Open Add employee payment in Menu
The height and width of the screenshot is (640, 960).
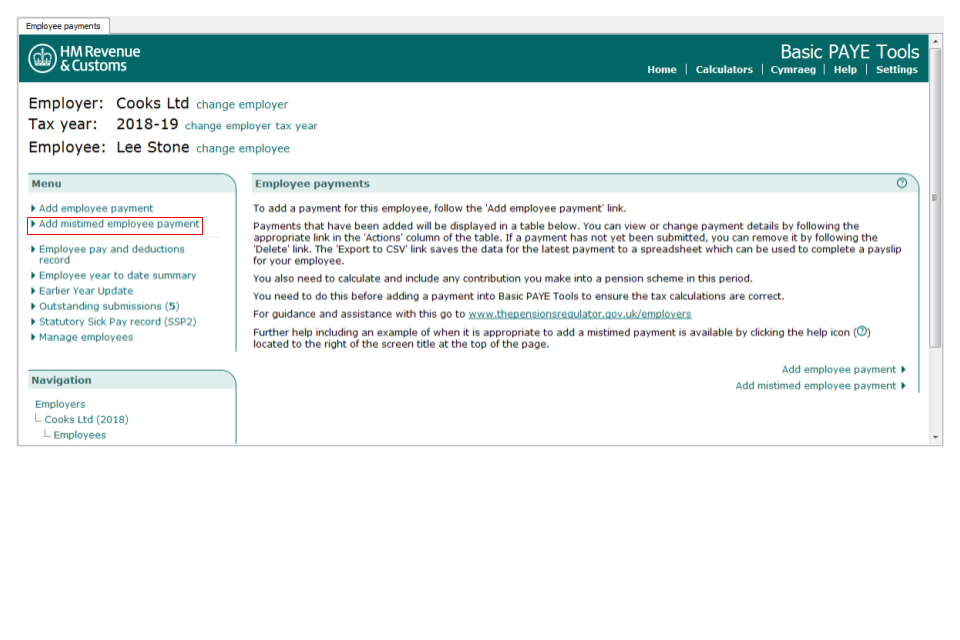click(x=96, y=208)
